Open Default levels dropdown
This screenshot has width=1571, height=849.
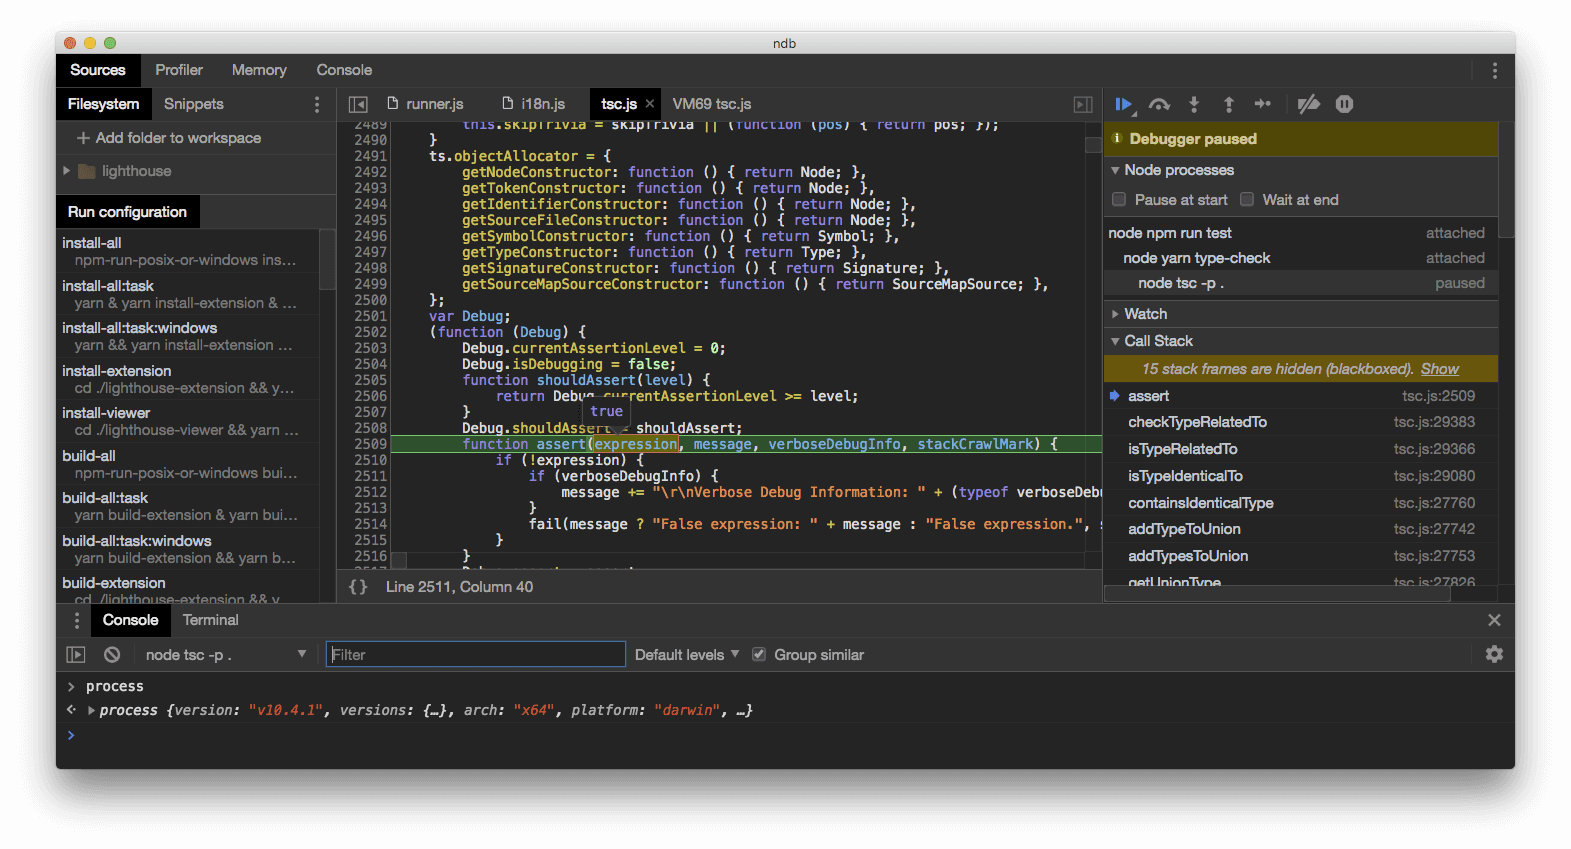tap(687, 655)
